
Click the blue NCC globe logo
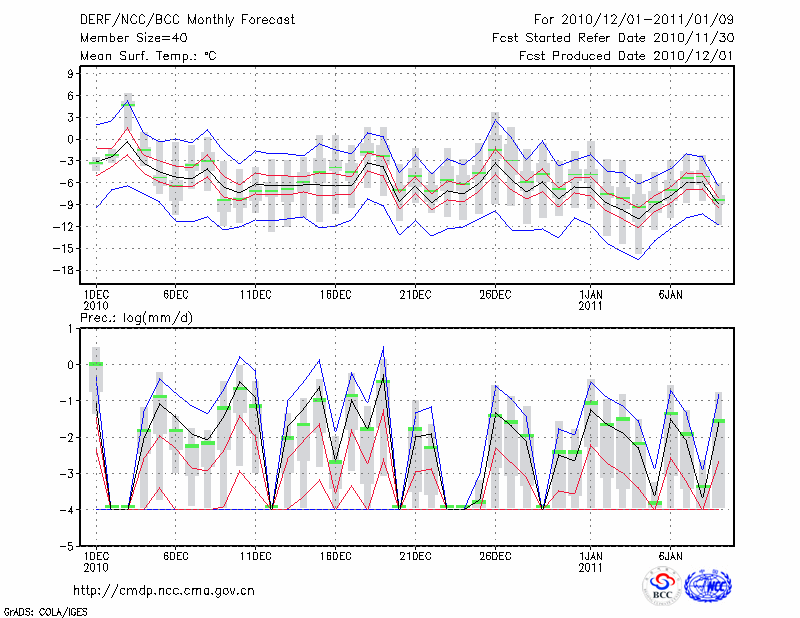click(x=708, y=586)
